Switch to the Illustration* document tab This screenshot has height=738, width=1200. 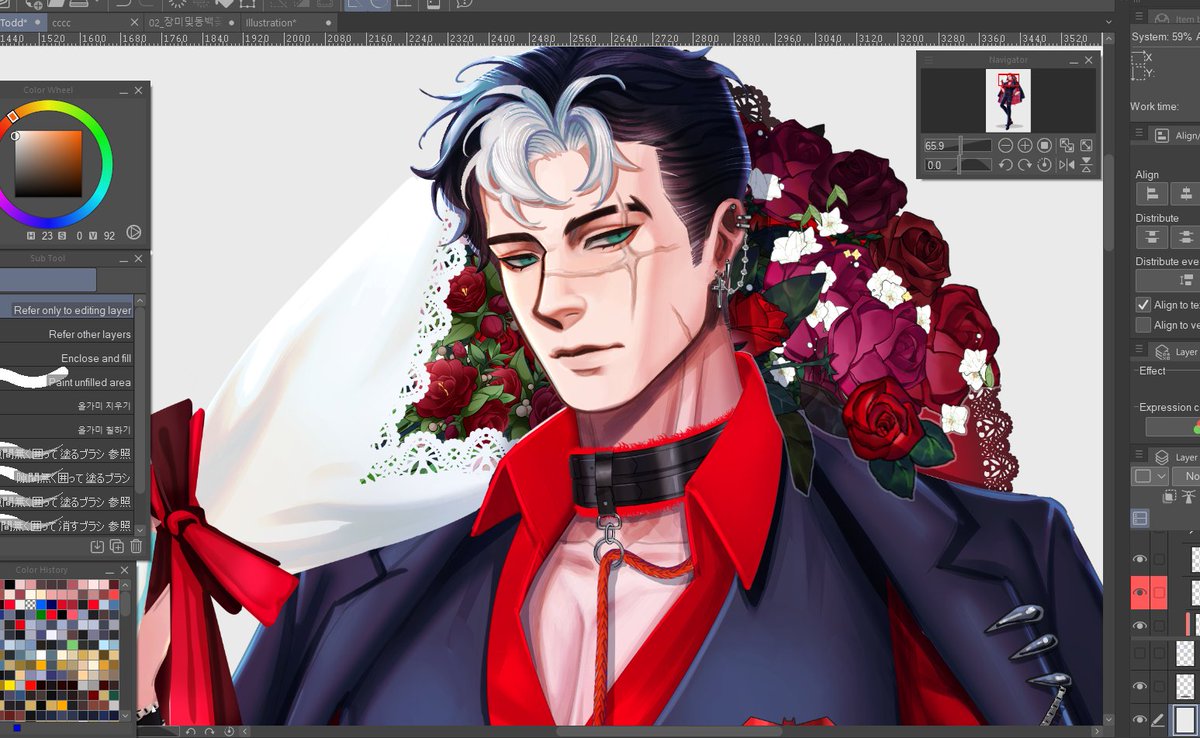point(287,22)
